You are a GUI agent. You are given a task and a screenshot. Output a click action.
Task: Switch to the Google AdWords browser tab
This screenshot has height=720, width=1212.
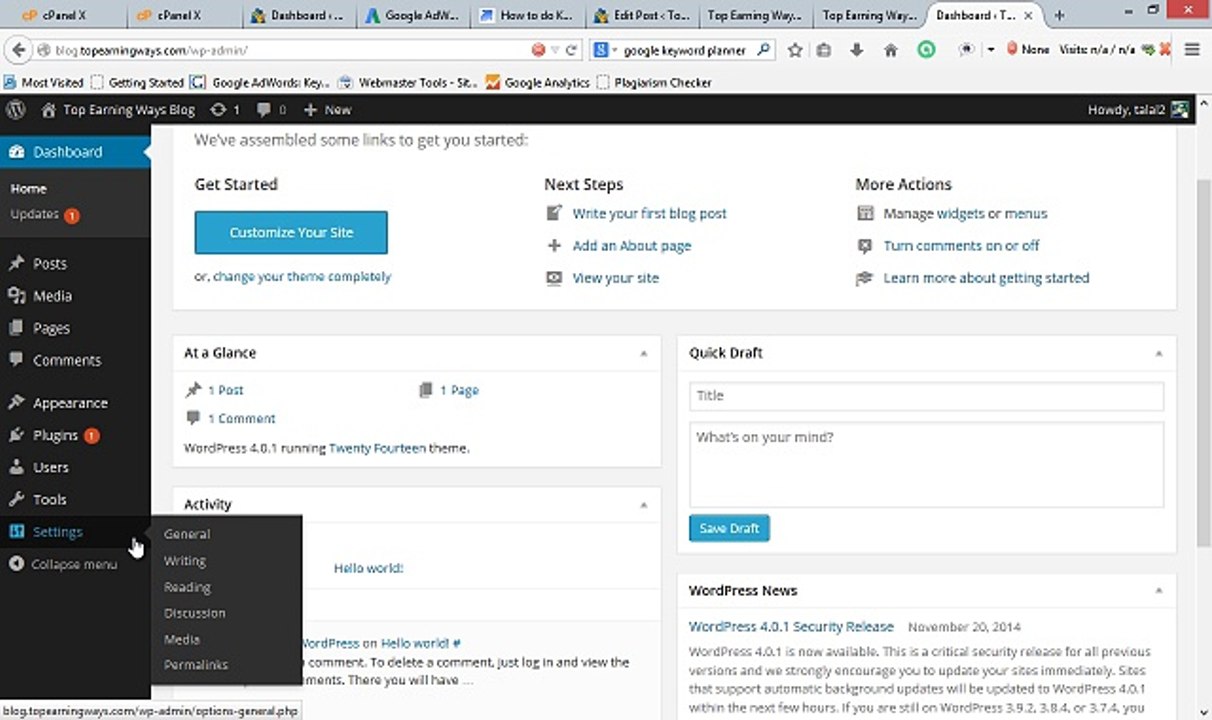point(412,15)
